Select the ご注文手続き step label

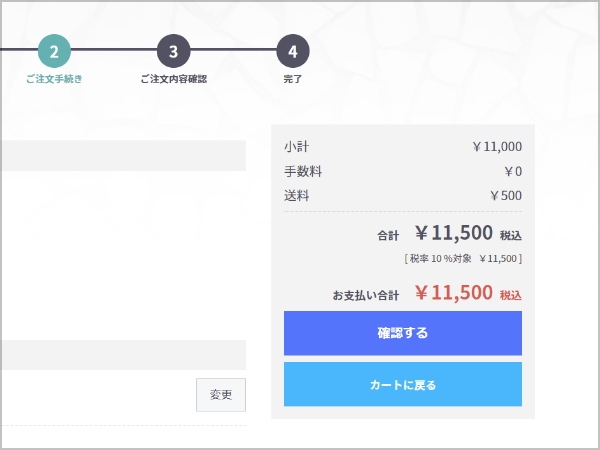point(54,78)
